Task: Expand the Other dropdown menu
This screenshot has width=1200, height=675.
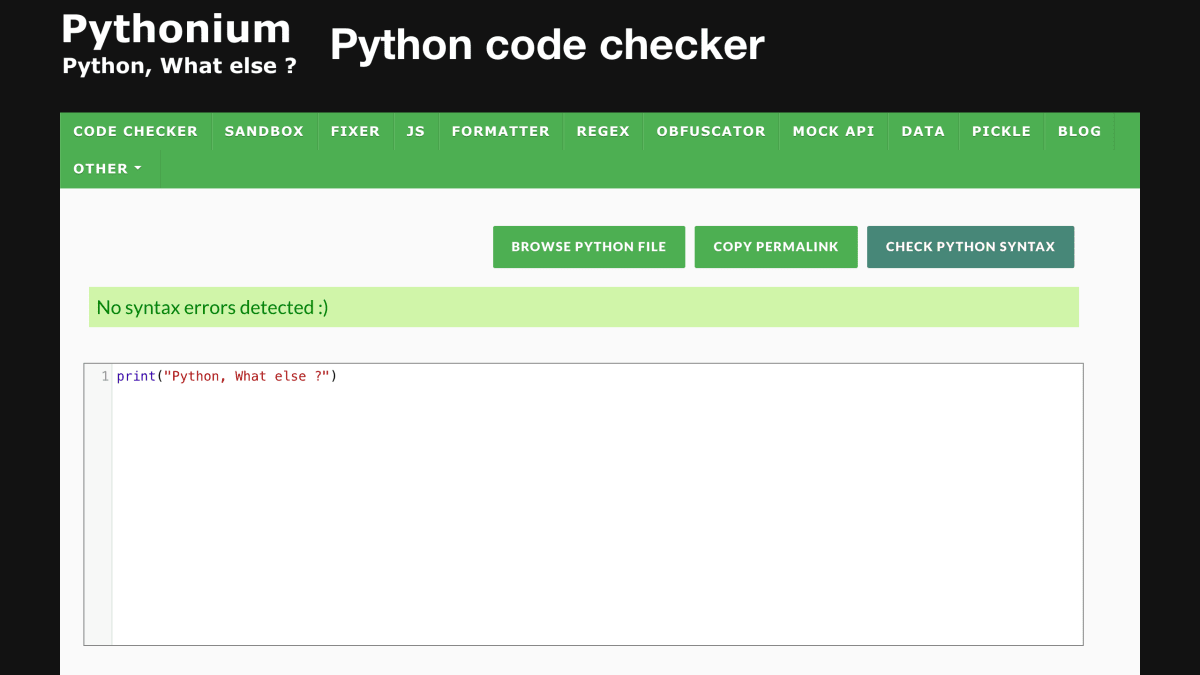Action: (108, 169)
